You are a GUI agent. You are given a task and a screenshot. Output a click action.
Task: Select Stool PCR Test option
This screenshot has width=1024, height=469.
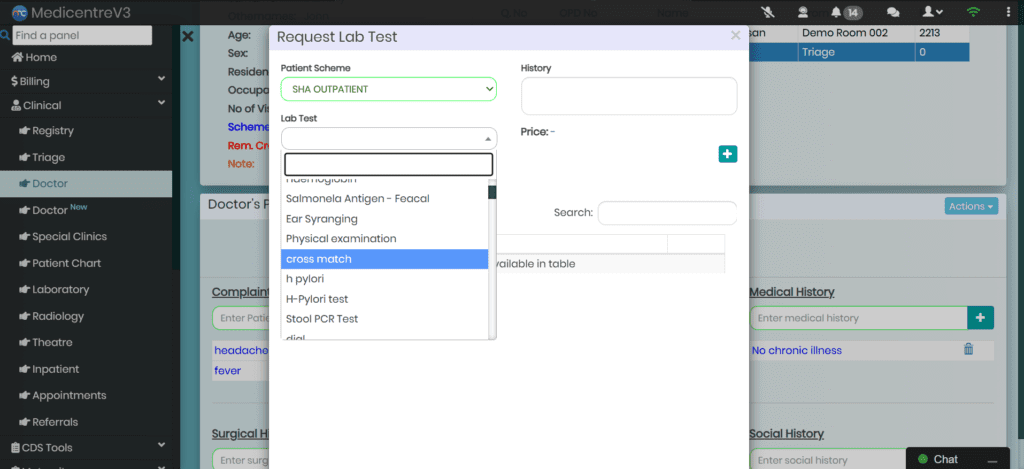(x=385, y=319)
